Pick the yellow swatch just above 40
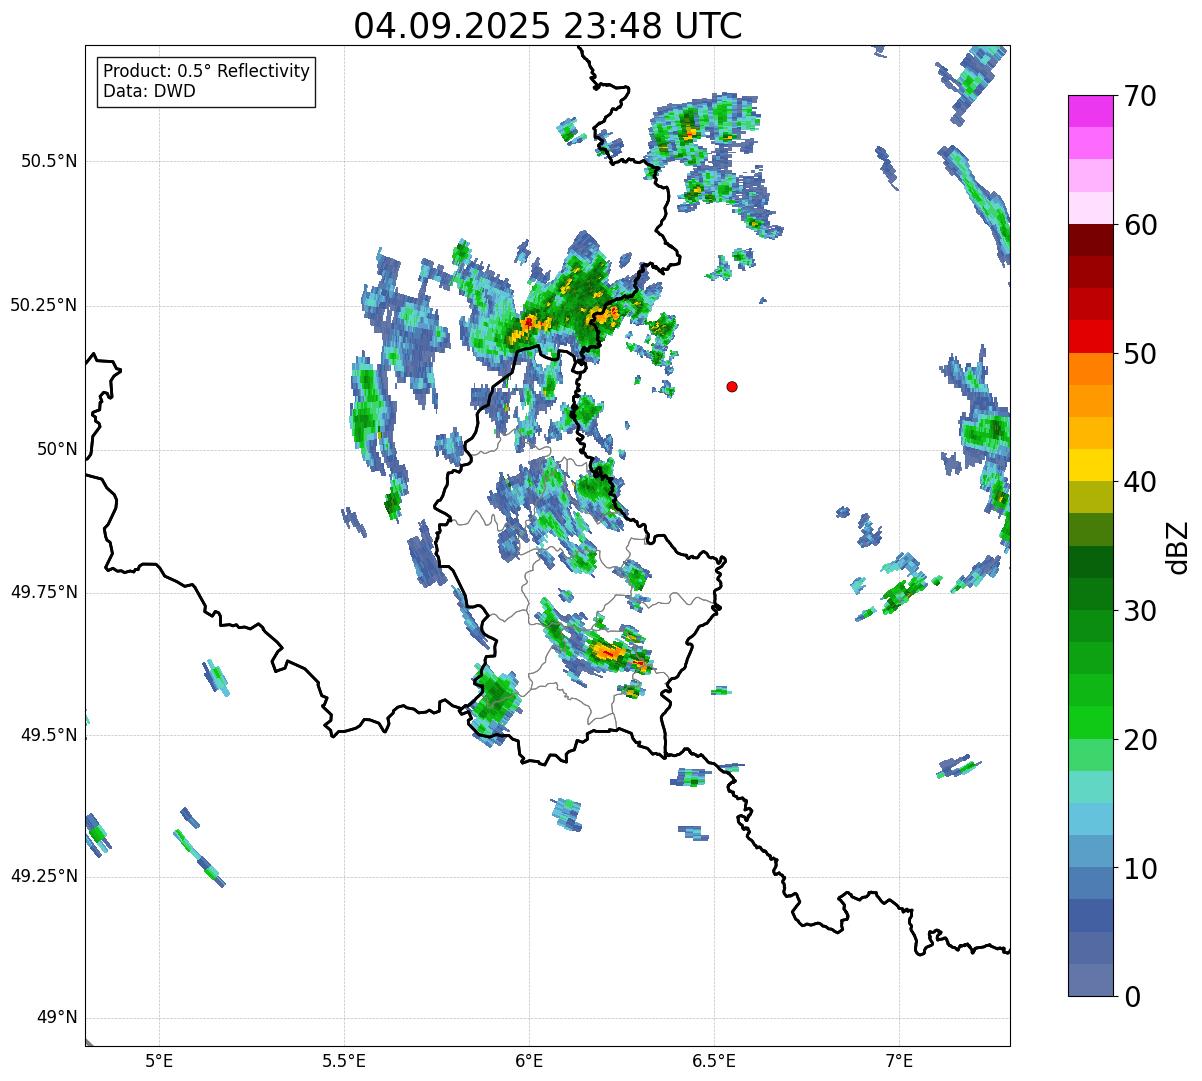1202x1081 pixels. [x=1091, y=465]
